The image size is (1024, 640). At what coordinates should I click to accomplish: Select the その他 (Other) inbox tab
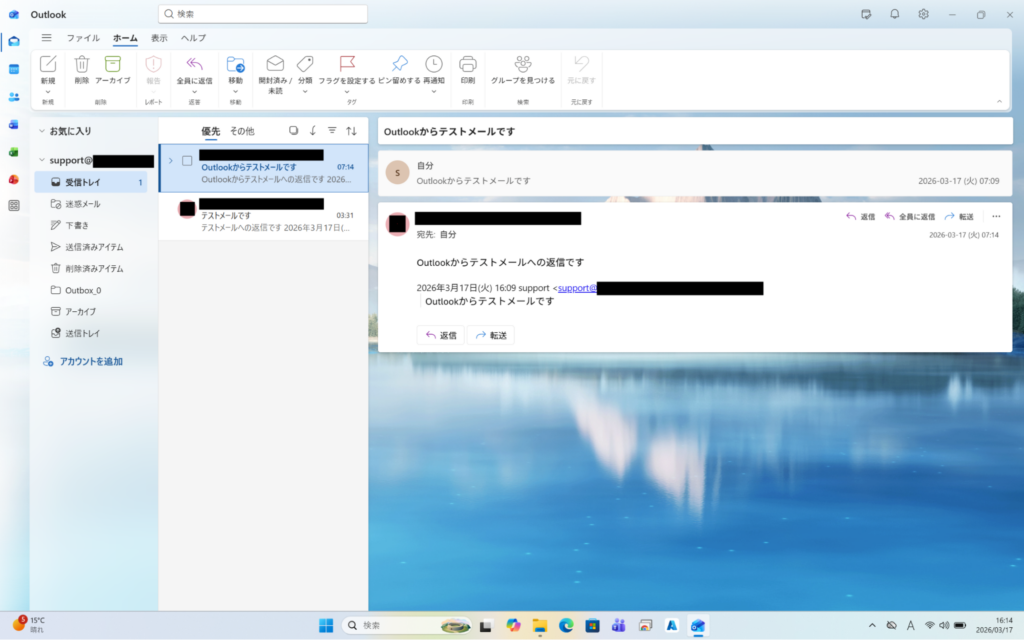tap(242, 131)
